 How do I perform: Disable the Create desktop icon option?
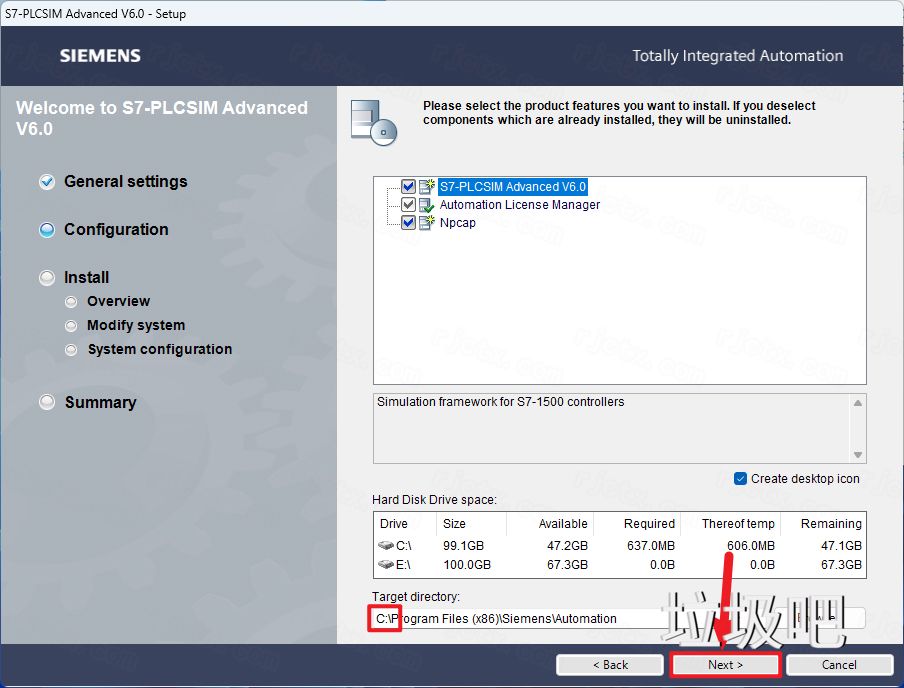click(x=740, y=479)
